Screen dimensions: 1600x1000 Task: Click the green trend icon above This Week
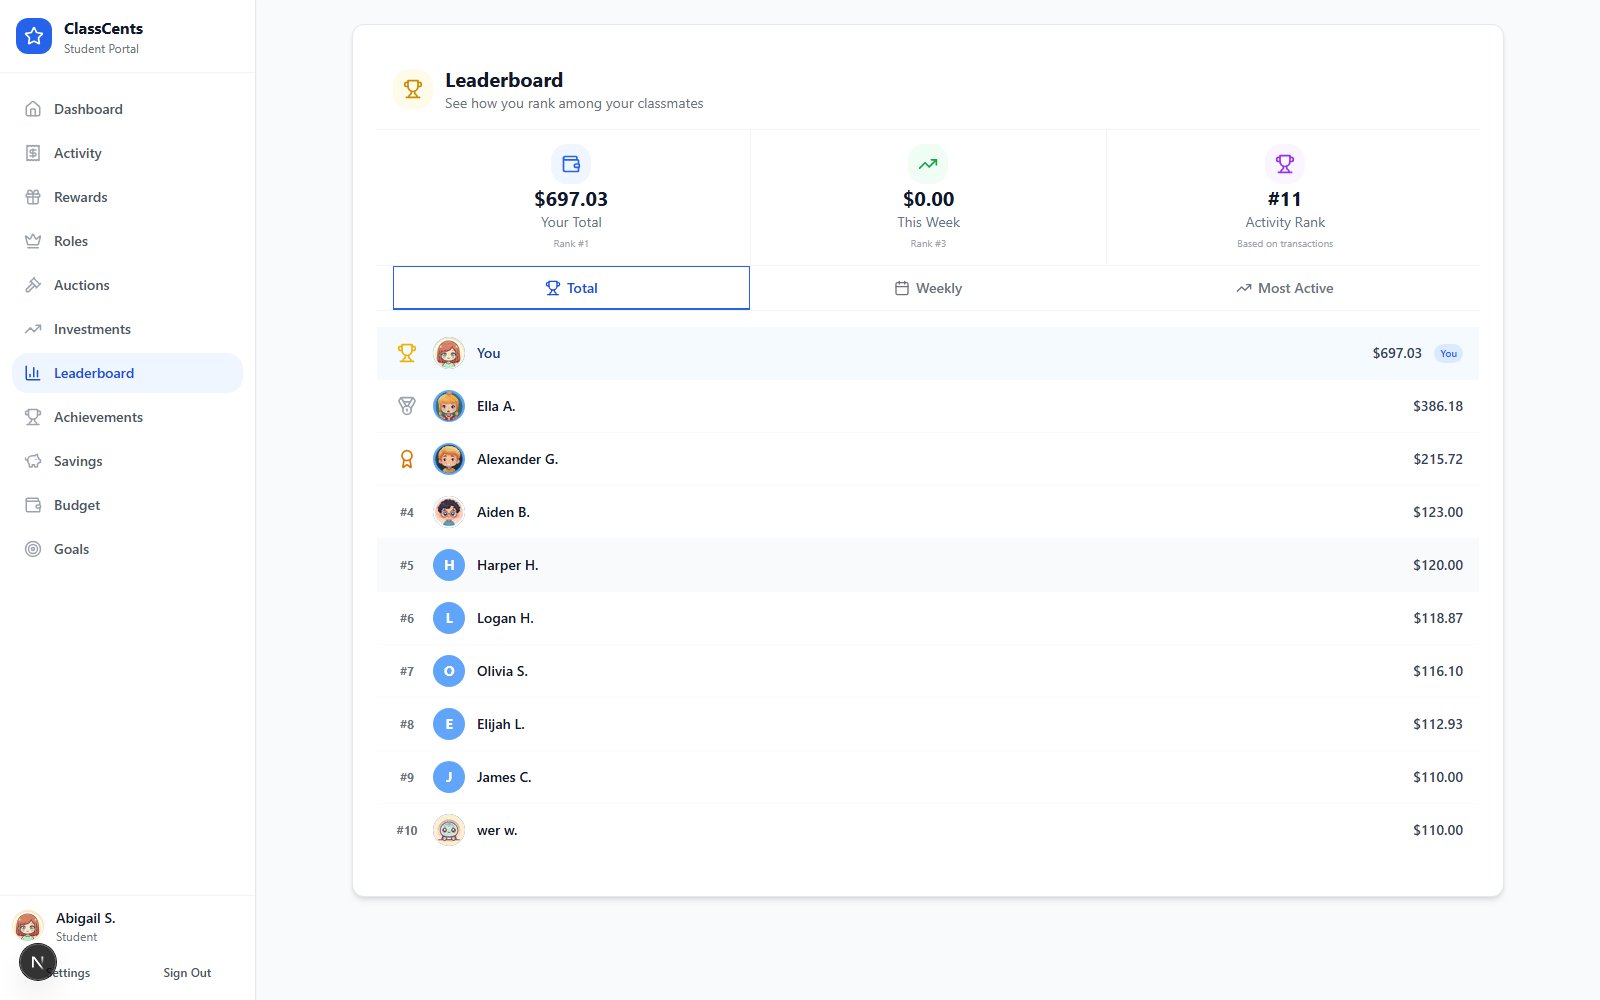tap(928, 164)
